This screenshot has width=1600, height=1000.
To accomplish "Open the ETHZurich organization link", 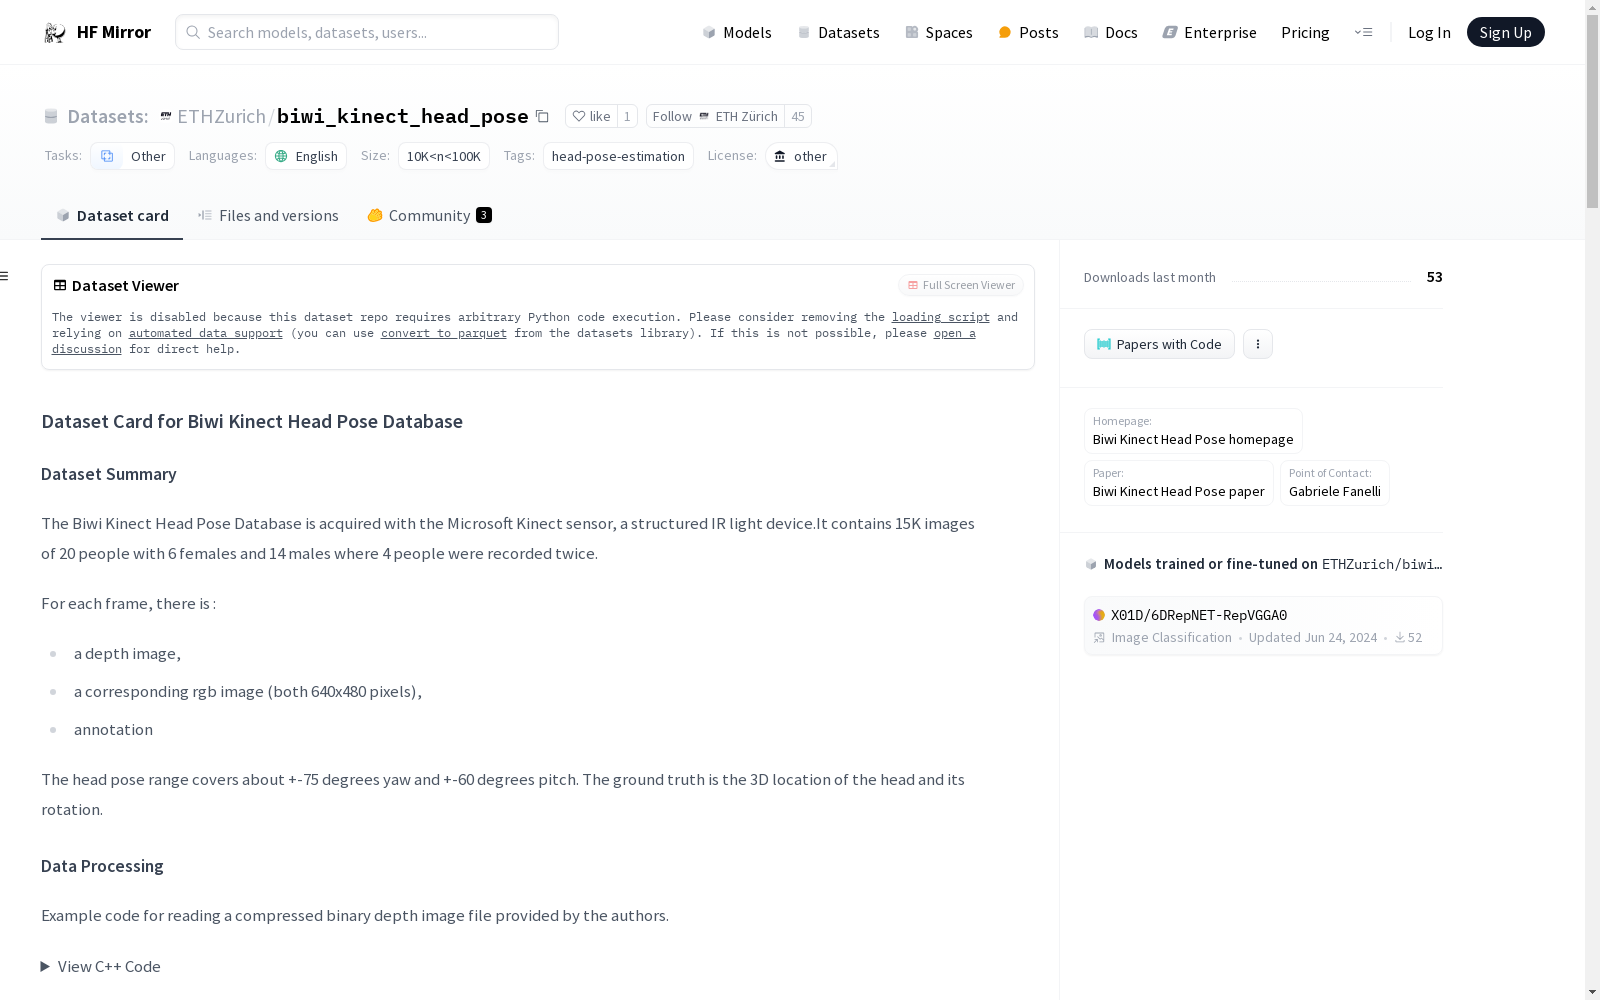I will coord(221,116).
